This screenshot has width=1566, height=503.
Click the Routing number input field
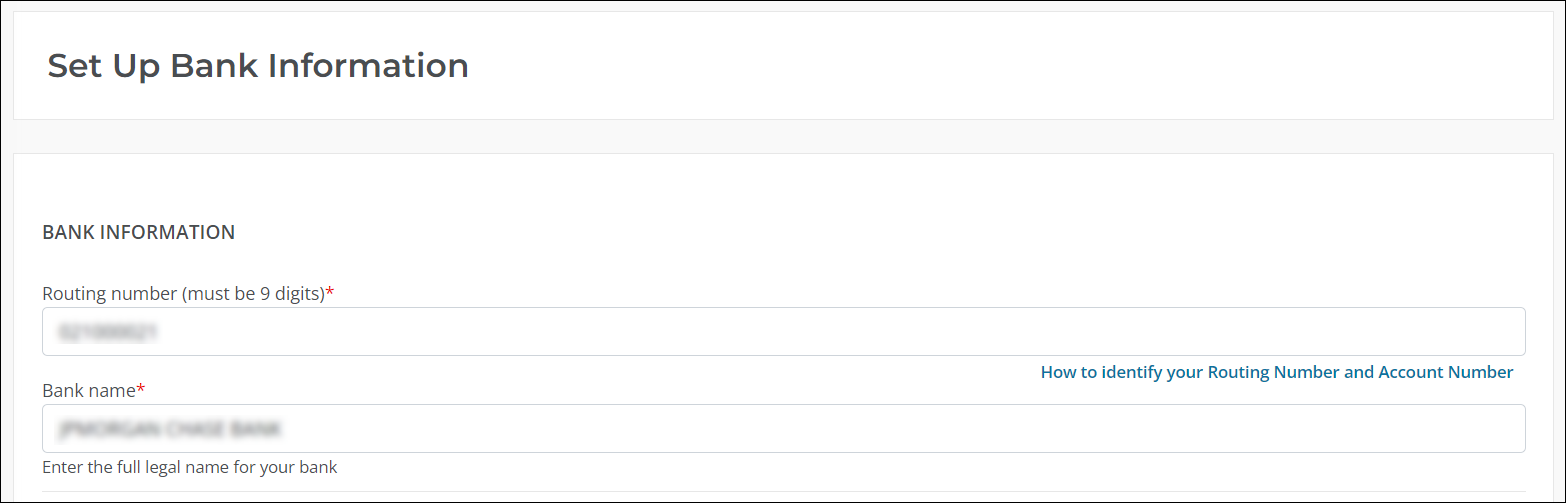click(783, 331)
